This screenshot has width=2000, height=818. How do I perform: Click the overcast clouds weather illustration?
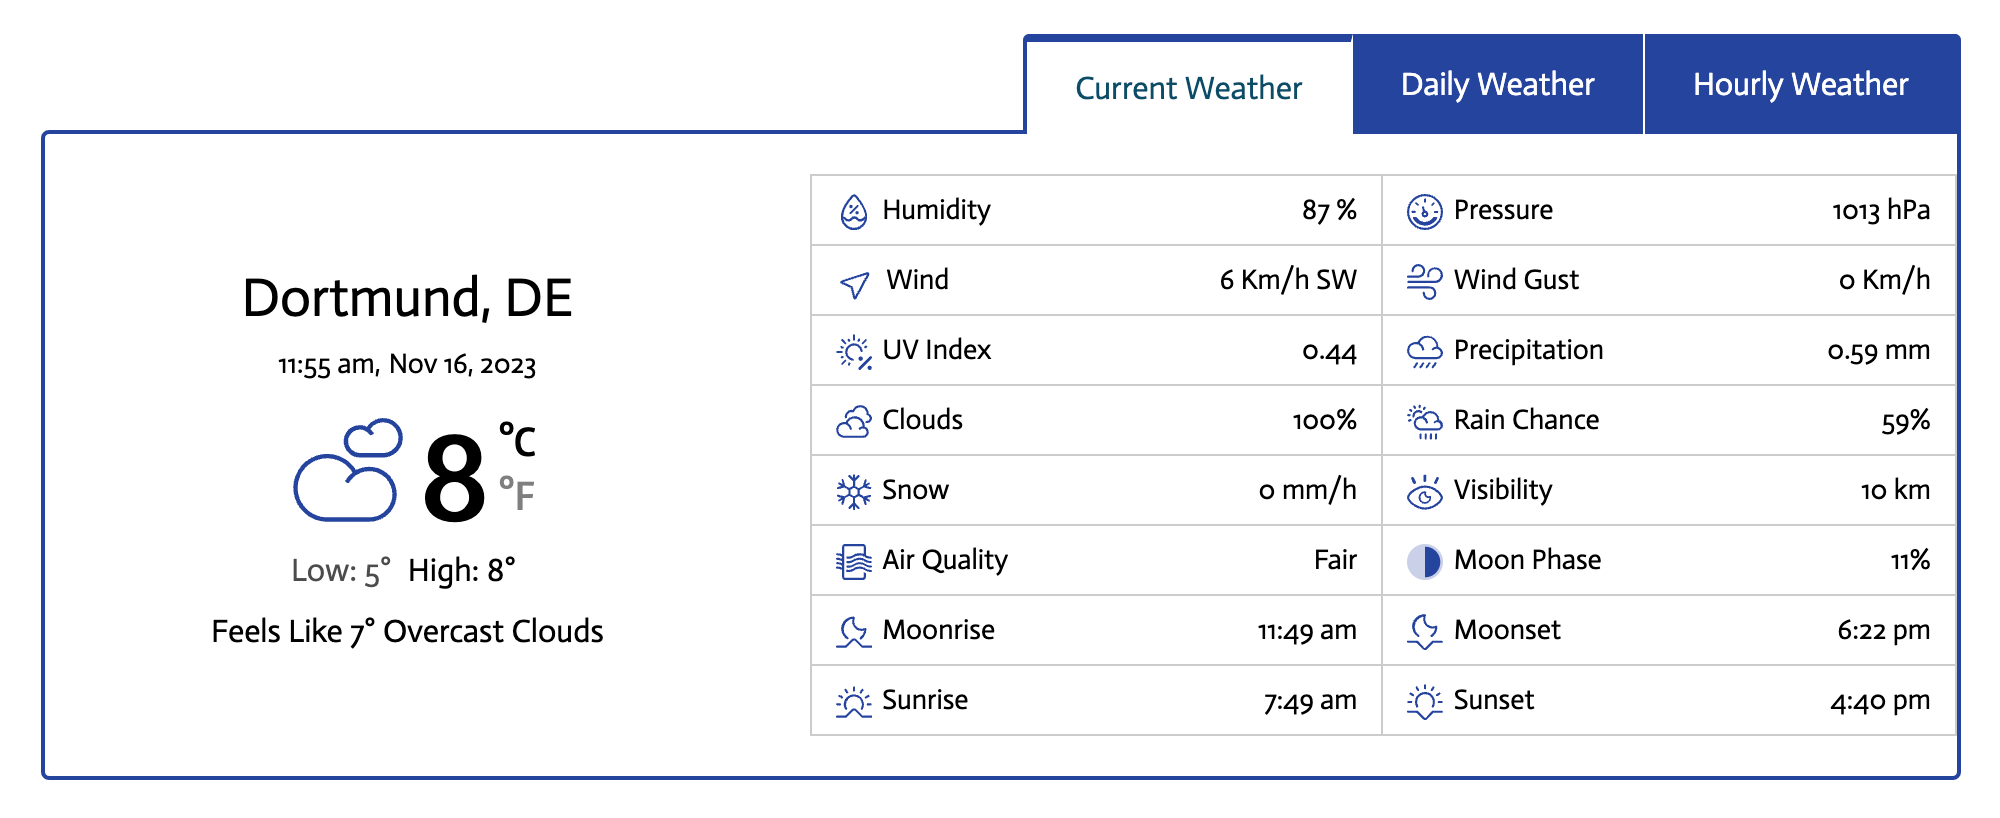click(x=350, y=470)
